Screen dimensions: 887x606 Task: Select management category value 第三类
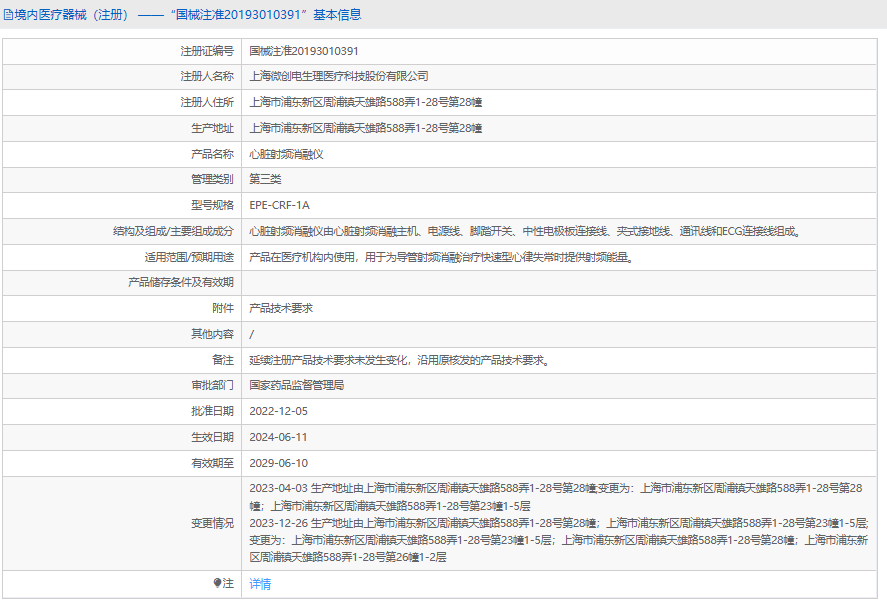265,179
